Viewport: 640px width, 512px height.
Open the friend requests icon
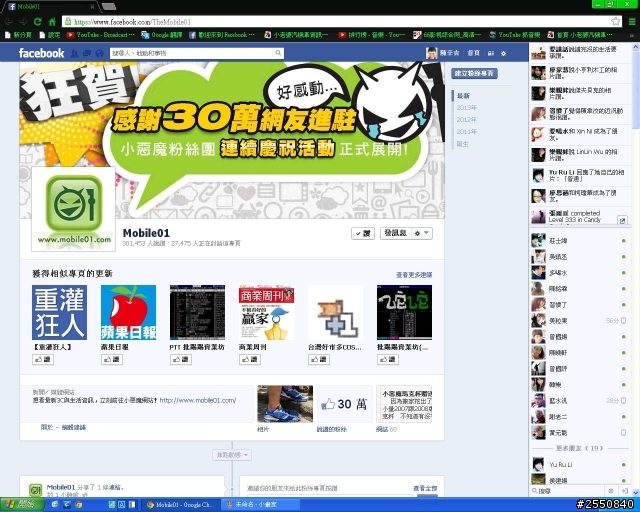74,53
